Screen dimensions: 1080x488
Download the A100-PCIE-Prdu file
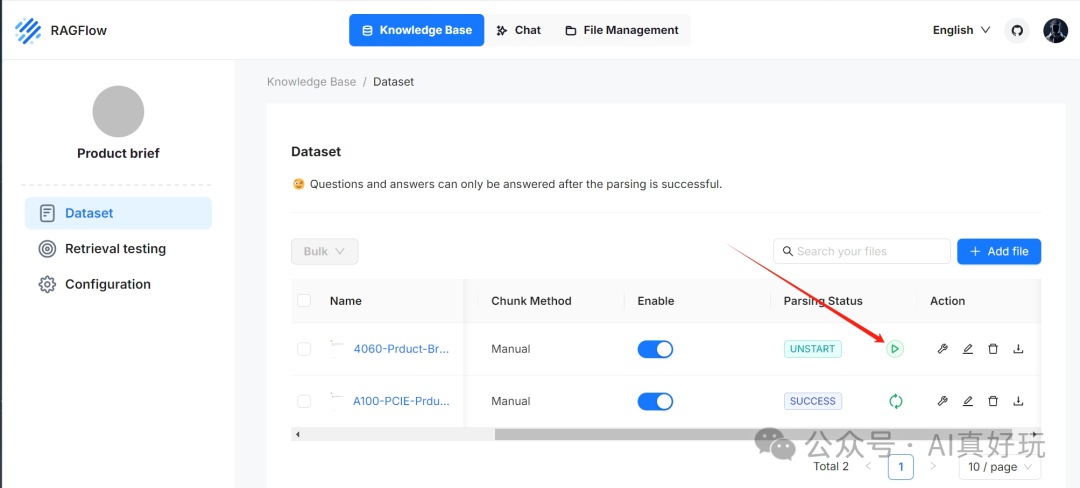(x=1018, y=401)
